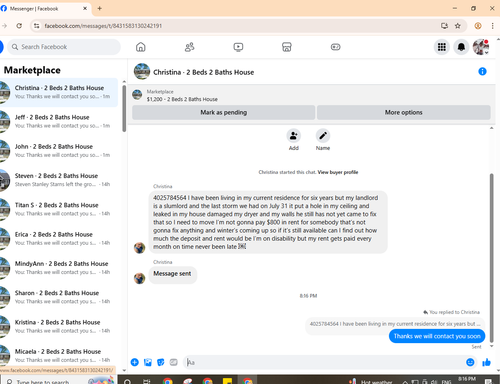The width and height of the screenshot is (500, 384).
Task: Click the chat messages scrollbar
Action: point(491,257)
